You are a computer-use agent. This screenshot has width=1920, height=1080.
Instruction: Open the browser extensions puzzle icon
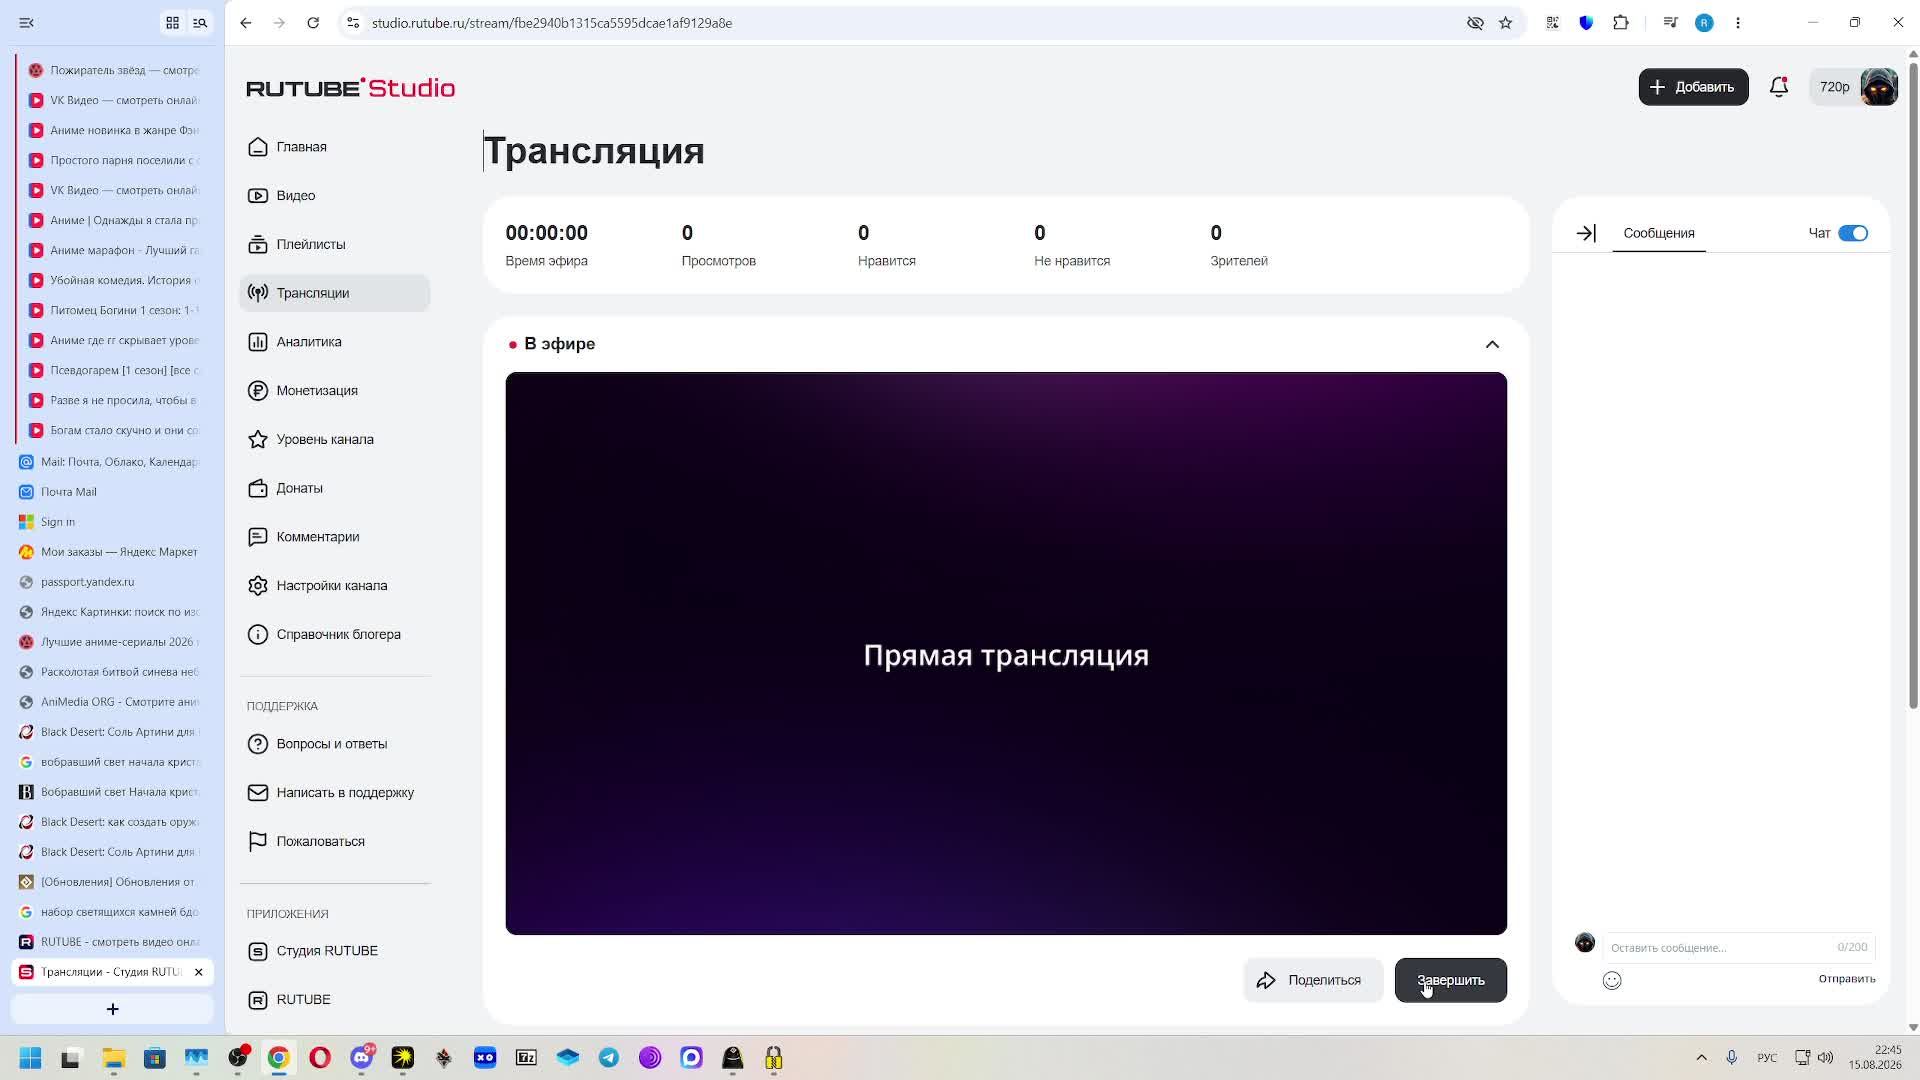1621,23
